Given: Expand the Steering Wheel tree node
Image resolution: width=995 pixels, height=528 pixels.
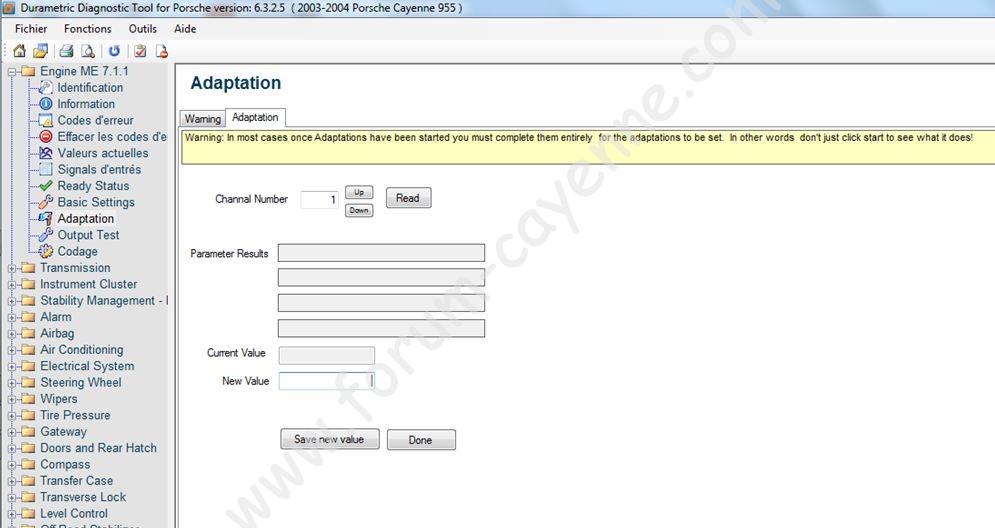Looking at the screenshot, I should click(11, 383).
